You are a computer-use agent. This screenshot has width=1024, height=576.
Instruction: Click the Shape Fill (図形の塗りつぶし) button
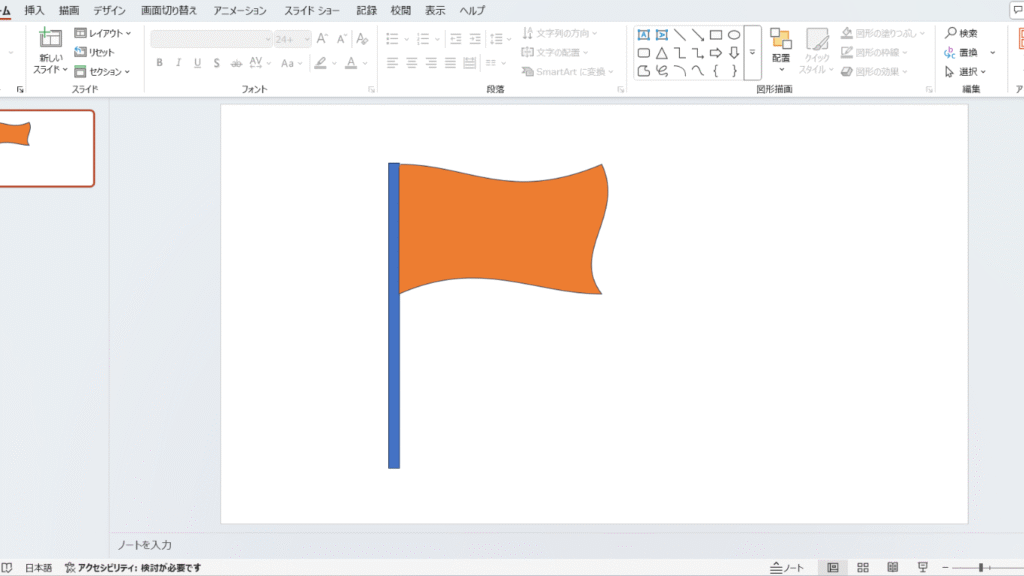tap(879, 33)
